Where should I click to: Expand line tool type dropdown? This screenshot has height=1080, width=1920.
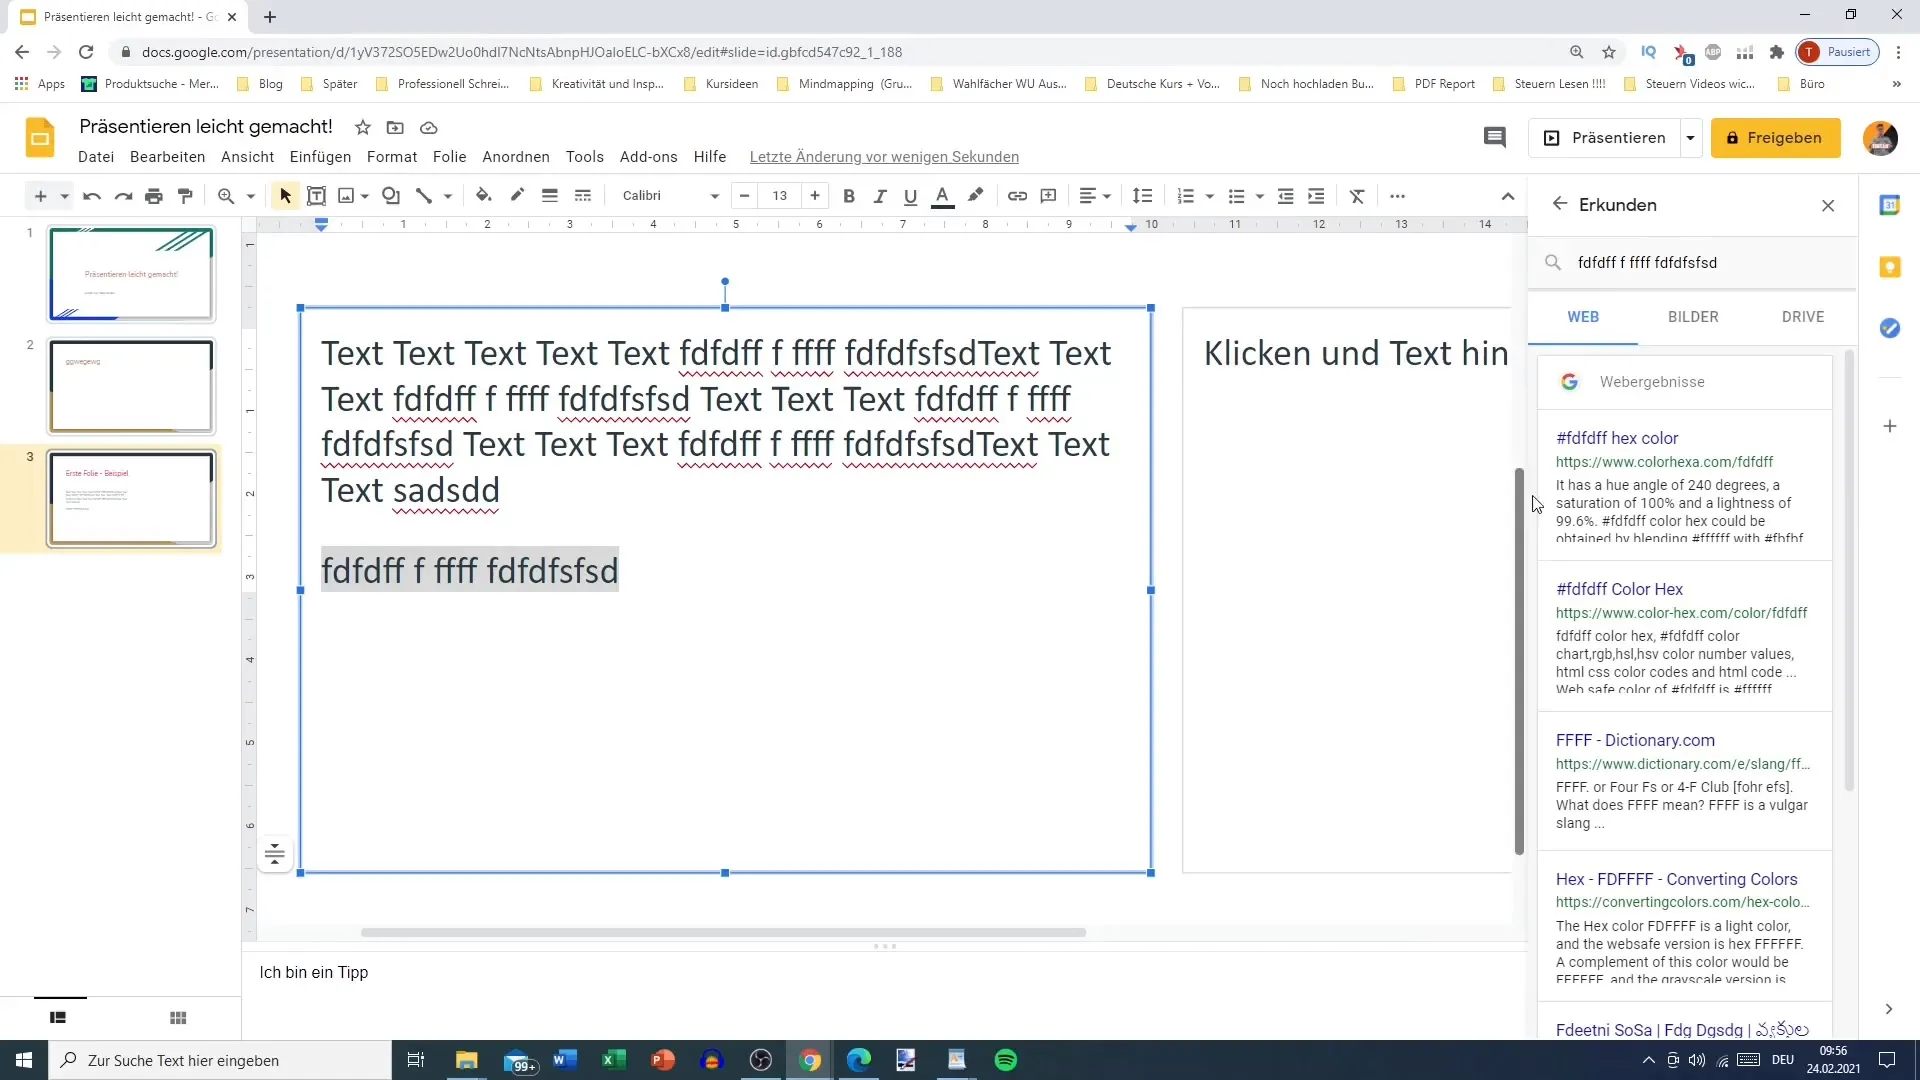point(448,196)
